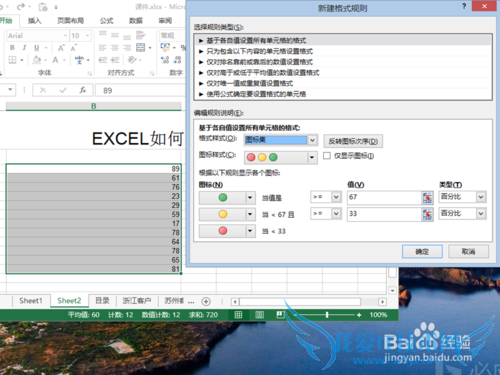Toggle Italic formatting in the ribbon
This screenshot has width=500, height=375.
click(24, 48)
